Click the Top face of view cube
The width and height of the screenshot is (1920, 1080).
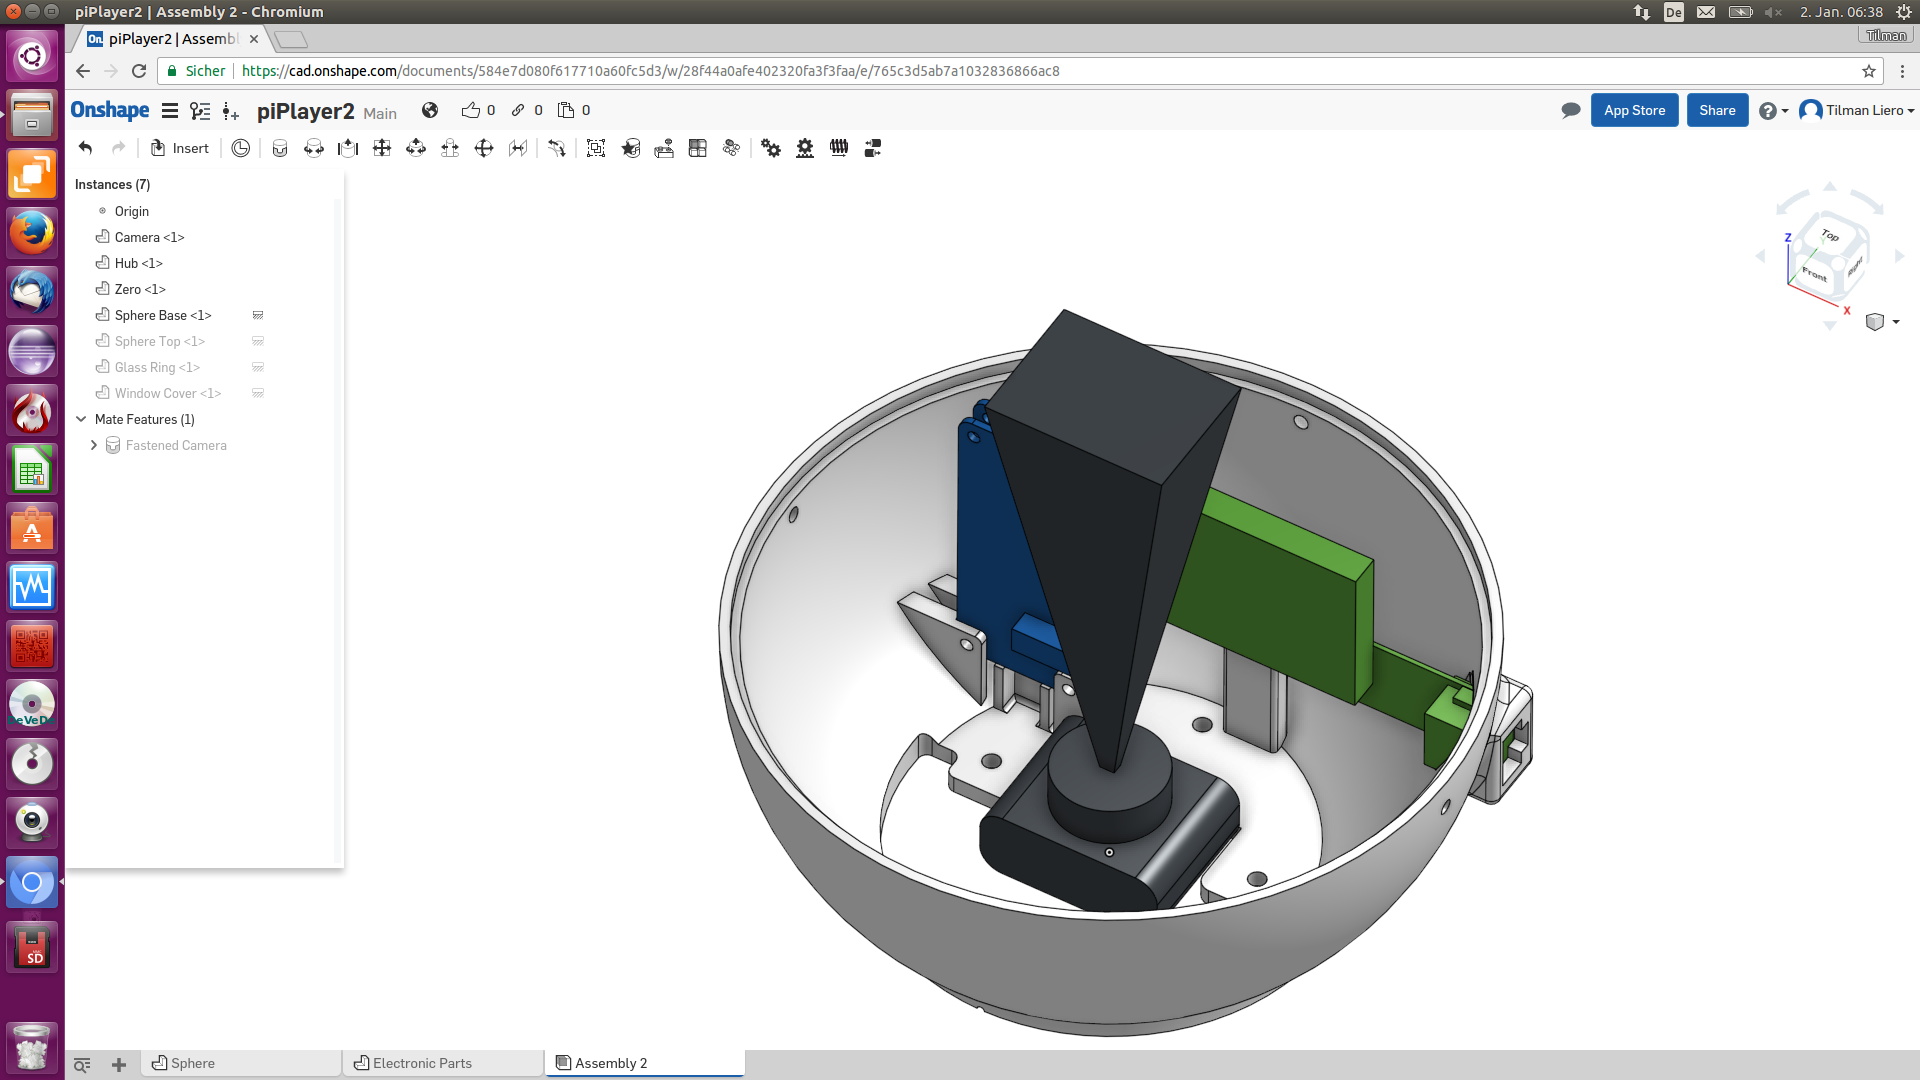(x=1831, y=235)
